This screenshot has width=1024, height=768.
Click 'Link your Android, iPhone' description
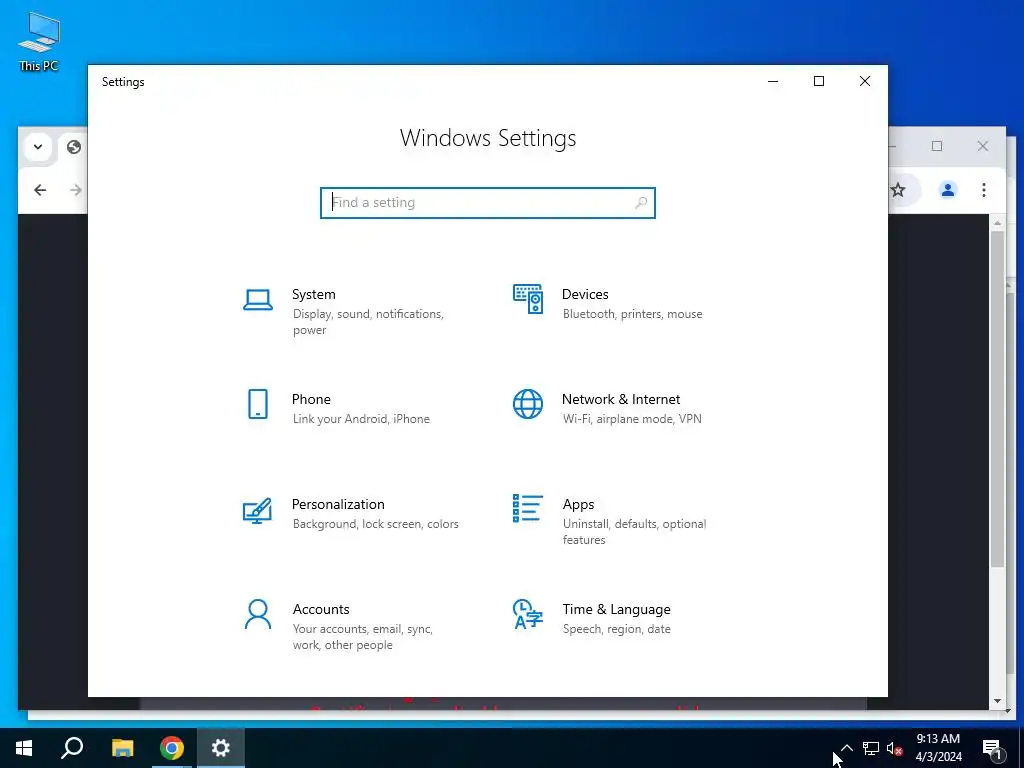point(361,419)
